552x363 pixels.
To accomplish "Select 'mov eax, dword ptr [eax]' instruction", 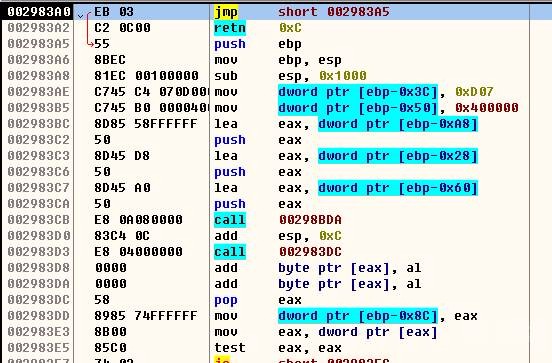I will pyautogui.click(x=326, y=332).
